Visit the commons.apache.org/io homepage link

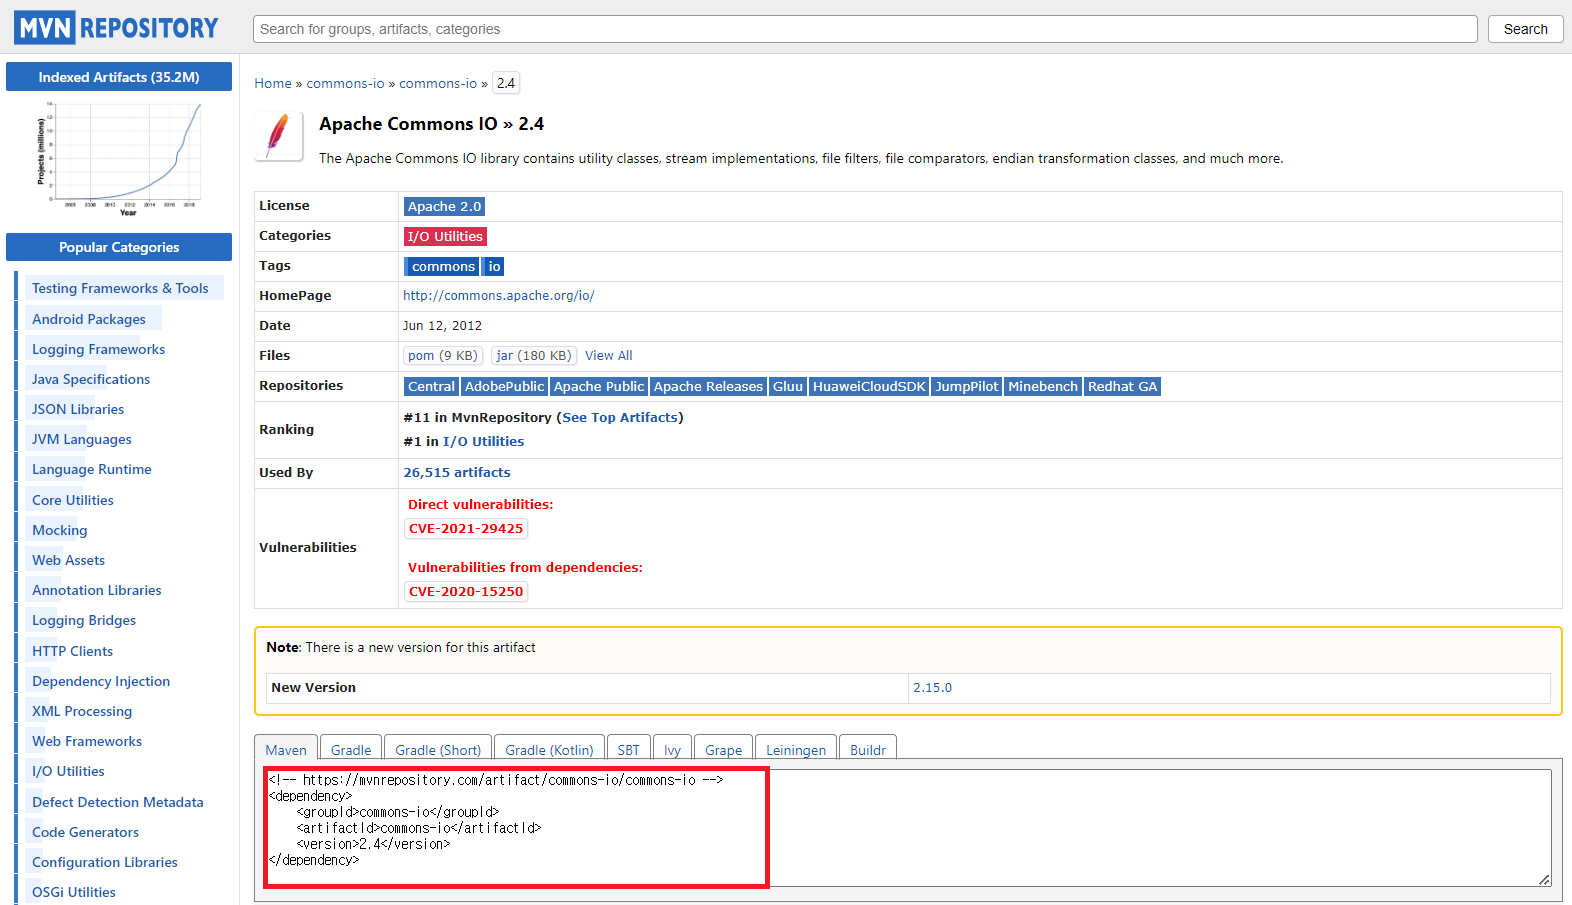(x=499, y=296)
